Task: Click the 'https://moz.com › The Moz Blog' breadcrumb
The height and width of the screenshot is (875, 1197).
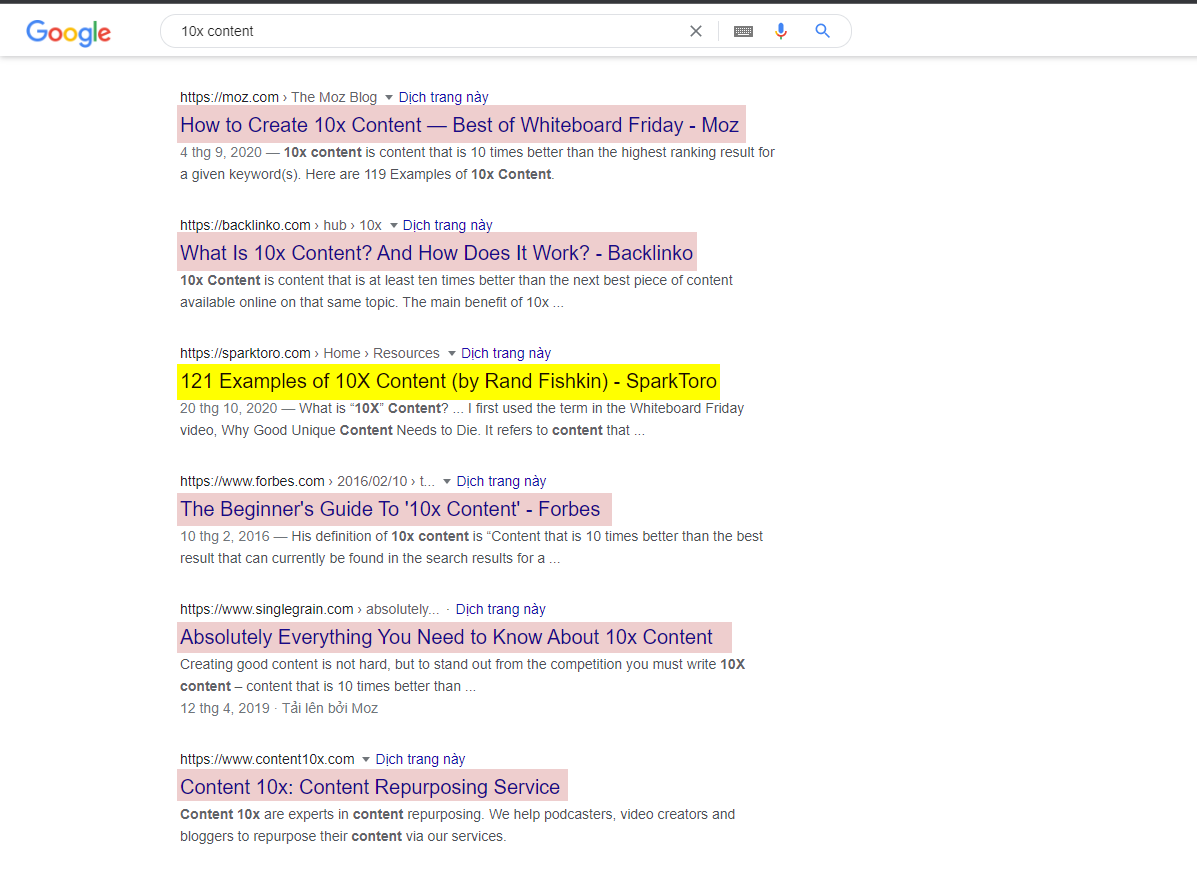Action: (279, 97)
